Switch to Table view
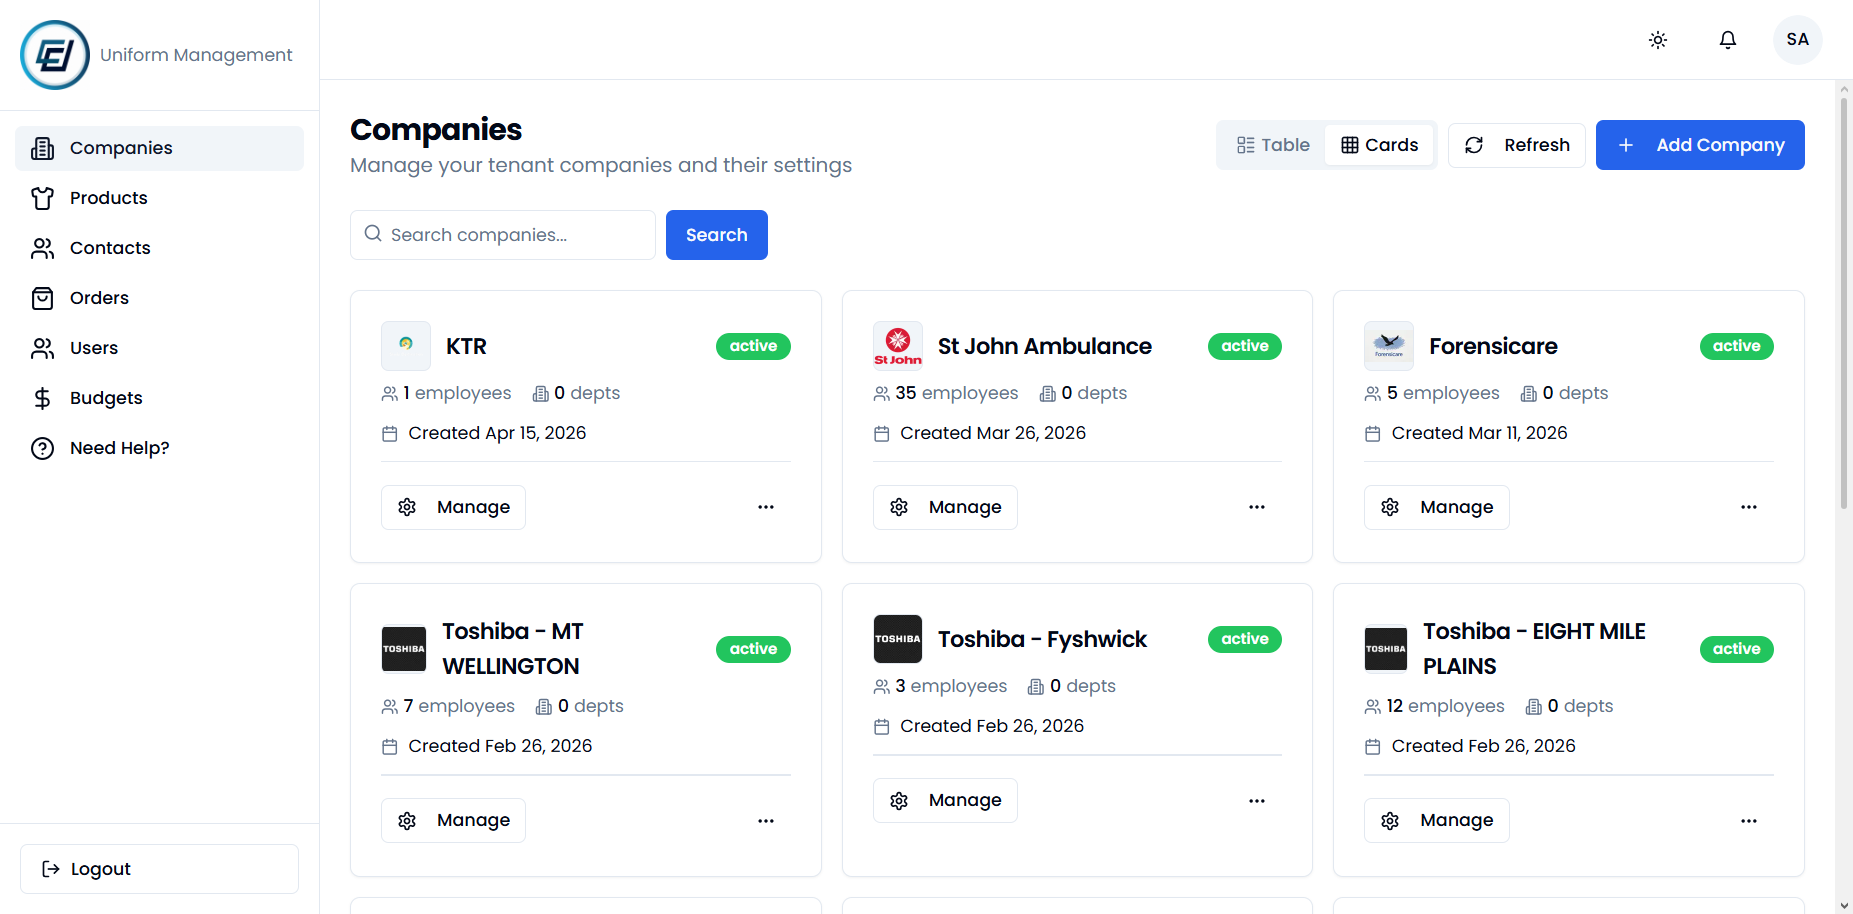The height and width of the screenshot is (914, 1853). 1273,145
